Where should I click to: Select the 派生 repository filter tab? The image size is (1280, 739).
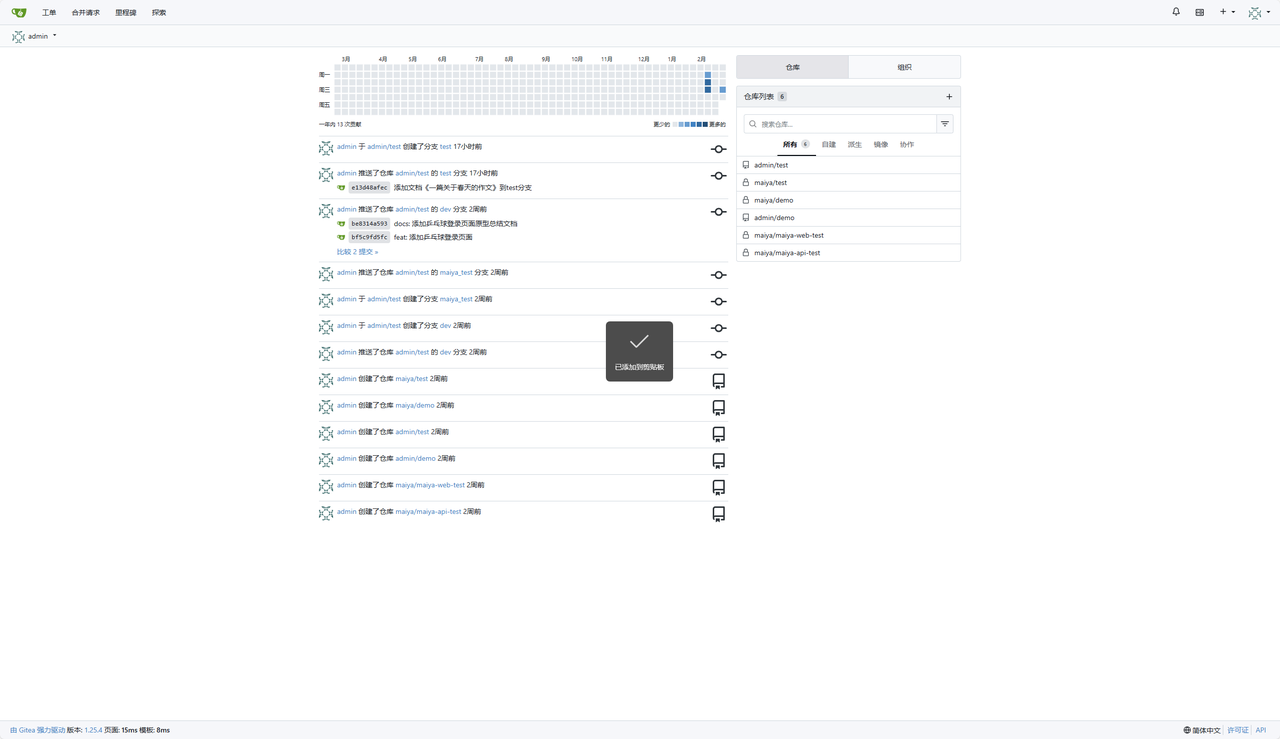tap(855, 145)
